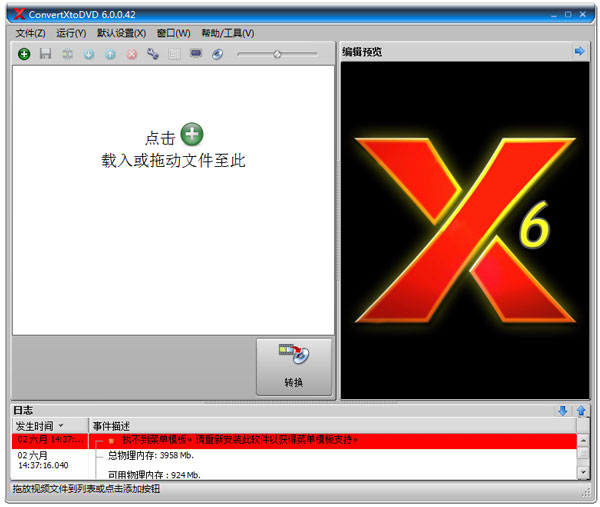Minimize the ConvertXtoDVD window
The height and width of the screenshot is (507, 600).
click(x=554, y=15)
